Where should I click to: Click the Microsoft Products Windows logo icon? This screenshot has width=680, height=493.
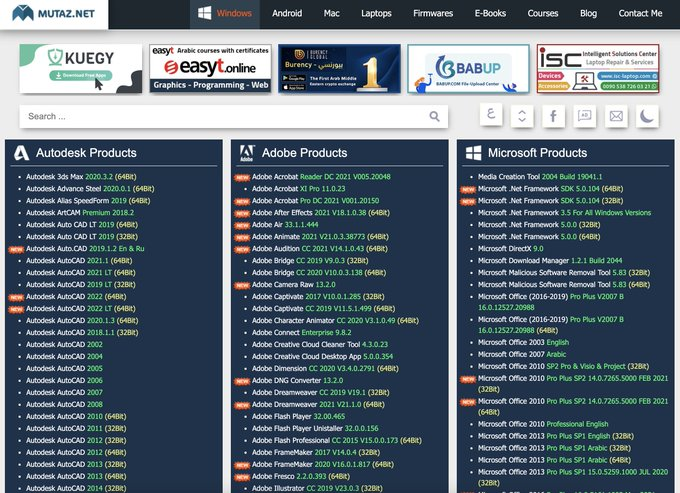(473, 153)
